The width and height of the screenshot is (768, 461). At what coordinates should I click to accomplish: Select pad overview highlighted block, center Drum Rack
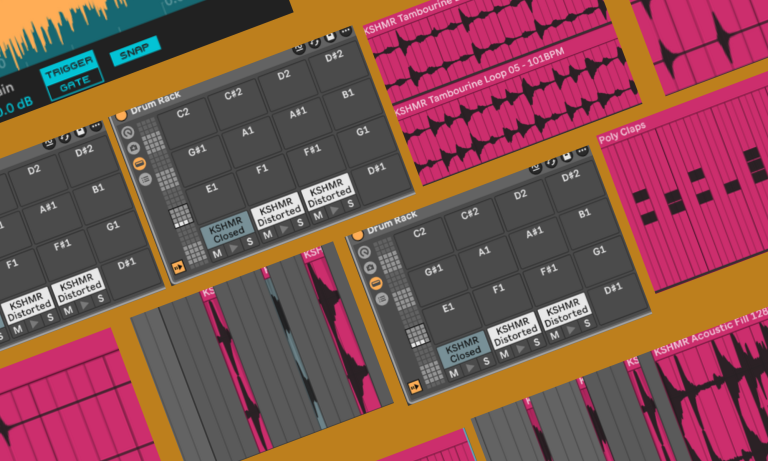pyautogui.click(x=180, y=217)
